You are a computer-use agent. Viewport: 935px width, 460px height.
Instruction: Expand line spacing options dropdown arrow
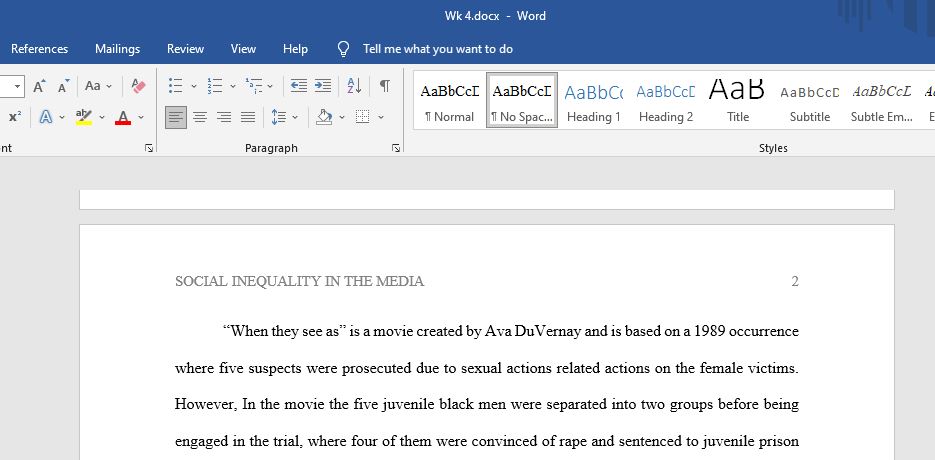(295, 118)
